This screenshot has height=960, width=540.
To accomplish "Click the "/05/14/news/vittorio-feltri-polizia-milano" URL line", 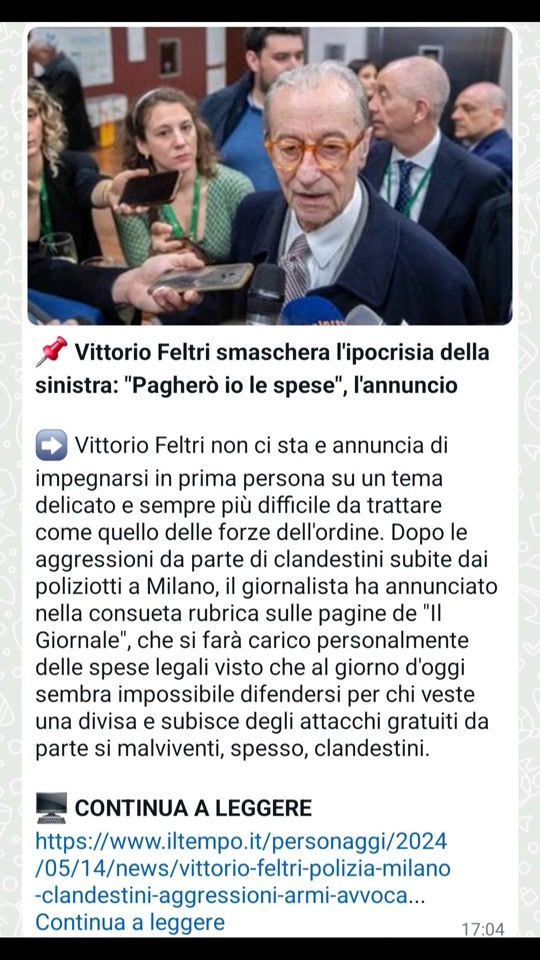I will [243, 868].
